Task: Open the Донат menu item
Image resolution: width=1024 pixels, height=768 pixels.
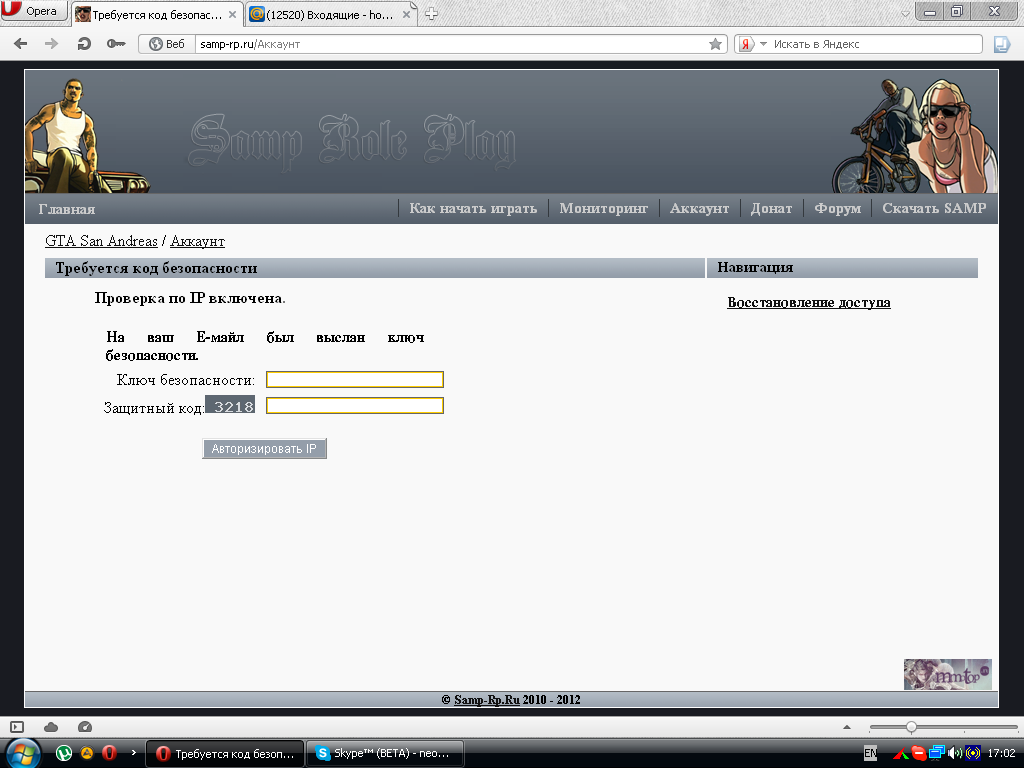Action: pos(771,208)
